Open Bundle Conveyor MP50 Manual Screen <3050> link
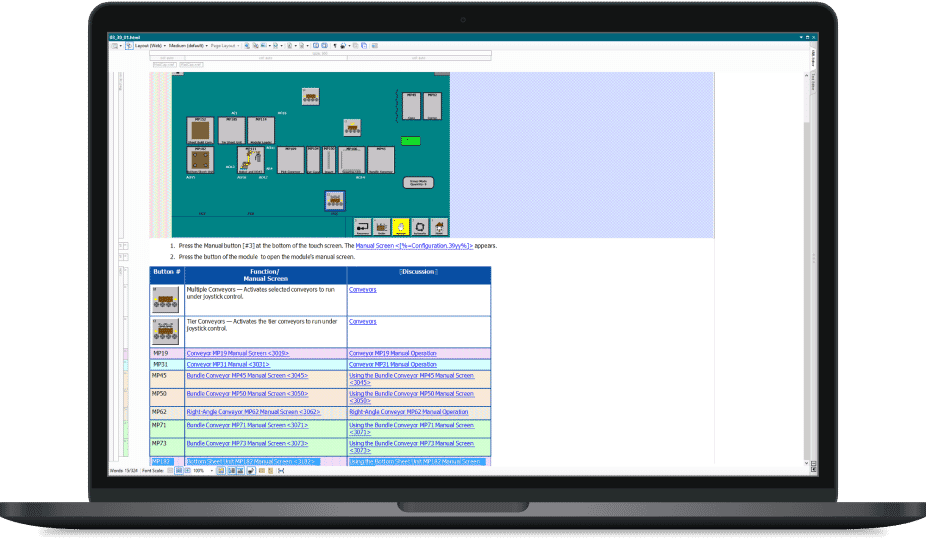This screenshot has width=926, height=540. pyautogui.click(x=247, y=393)
